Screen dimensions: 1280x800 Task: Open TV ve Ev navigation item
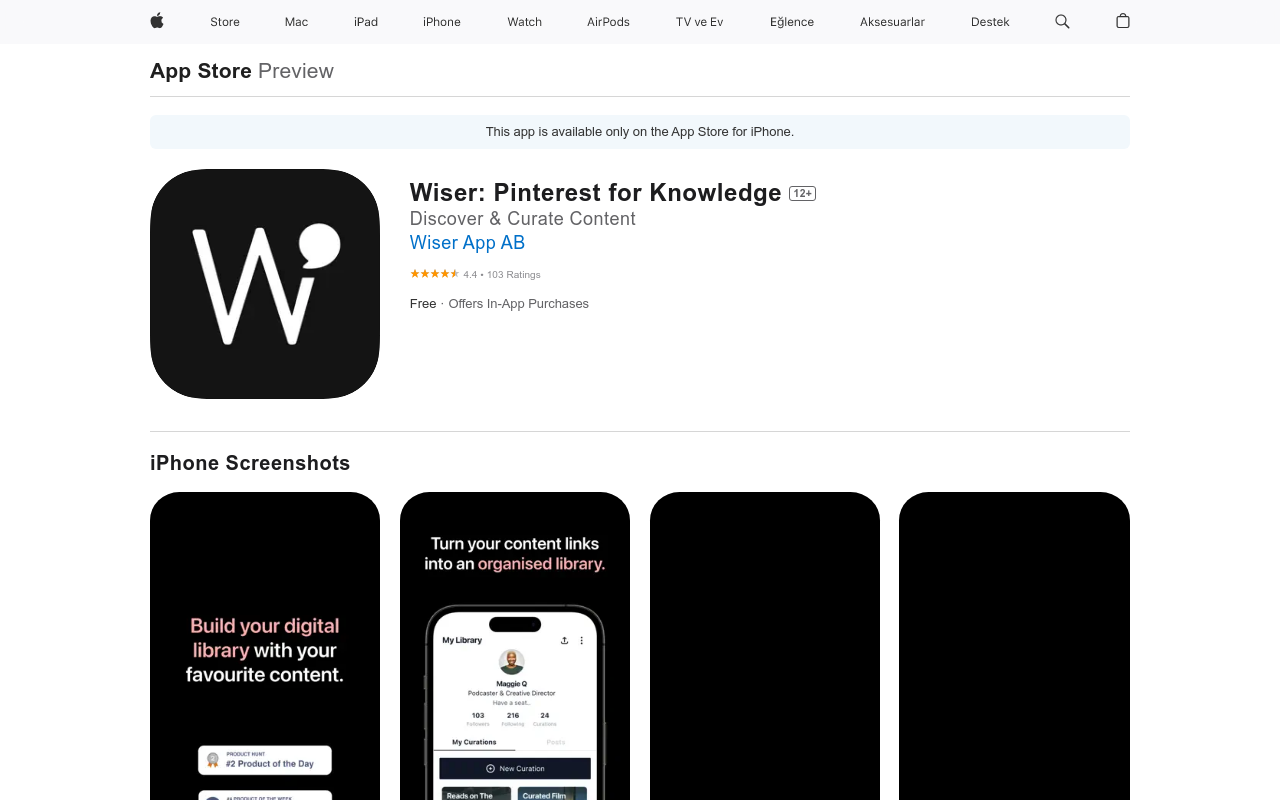[x=699, y=22]
